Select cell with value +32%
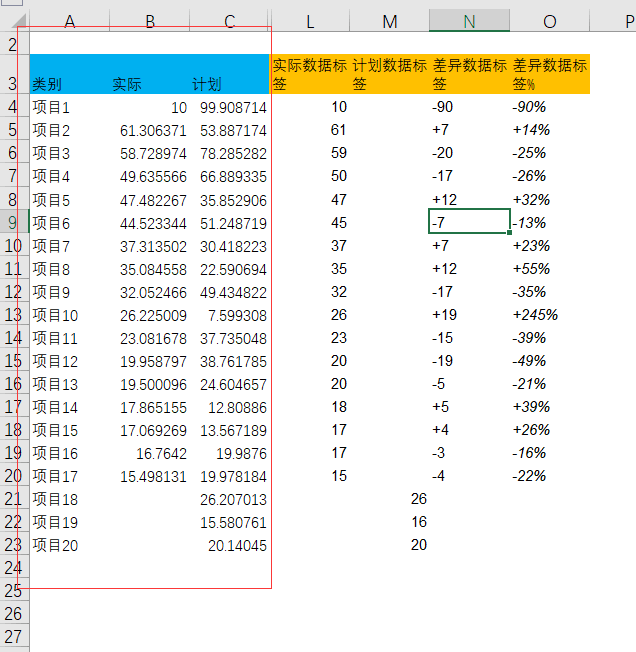Image resolution: width=636 pixels, height=652 pixels. (550, 200)
